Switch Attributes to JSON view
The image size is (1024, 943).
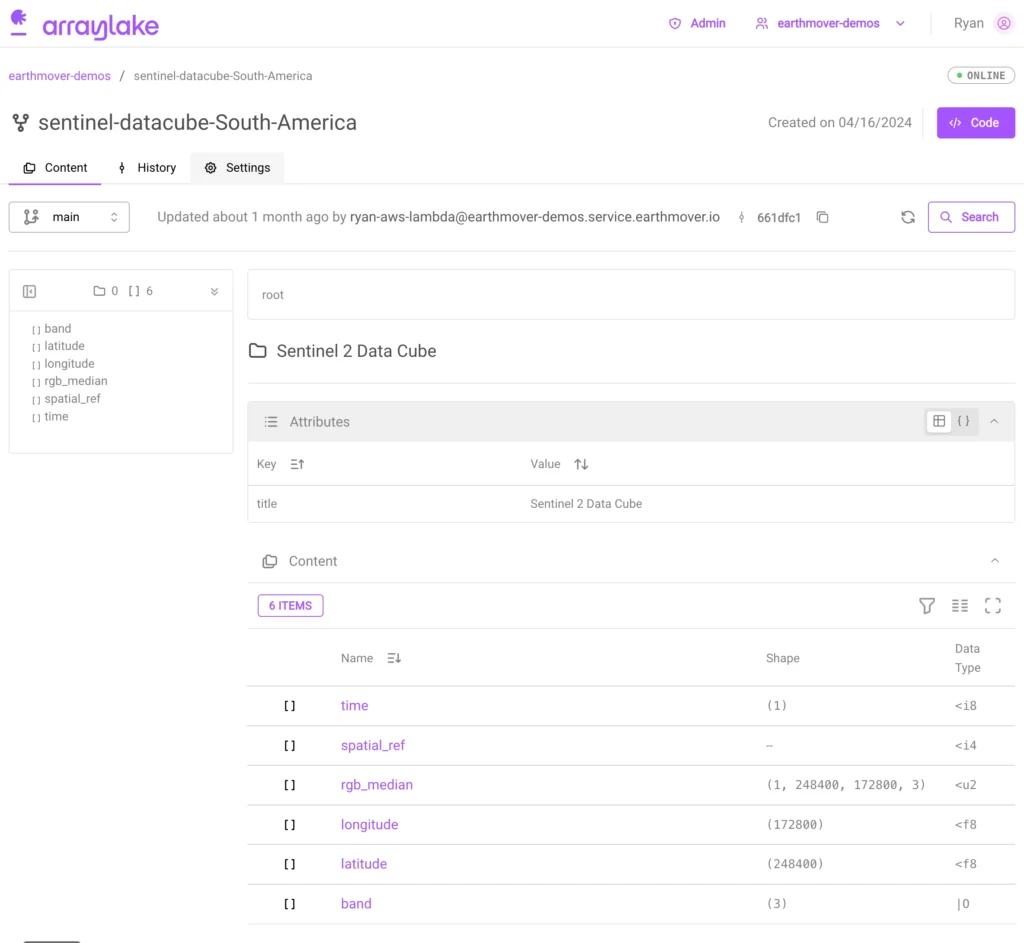coord(964,421)
